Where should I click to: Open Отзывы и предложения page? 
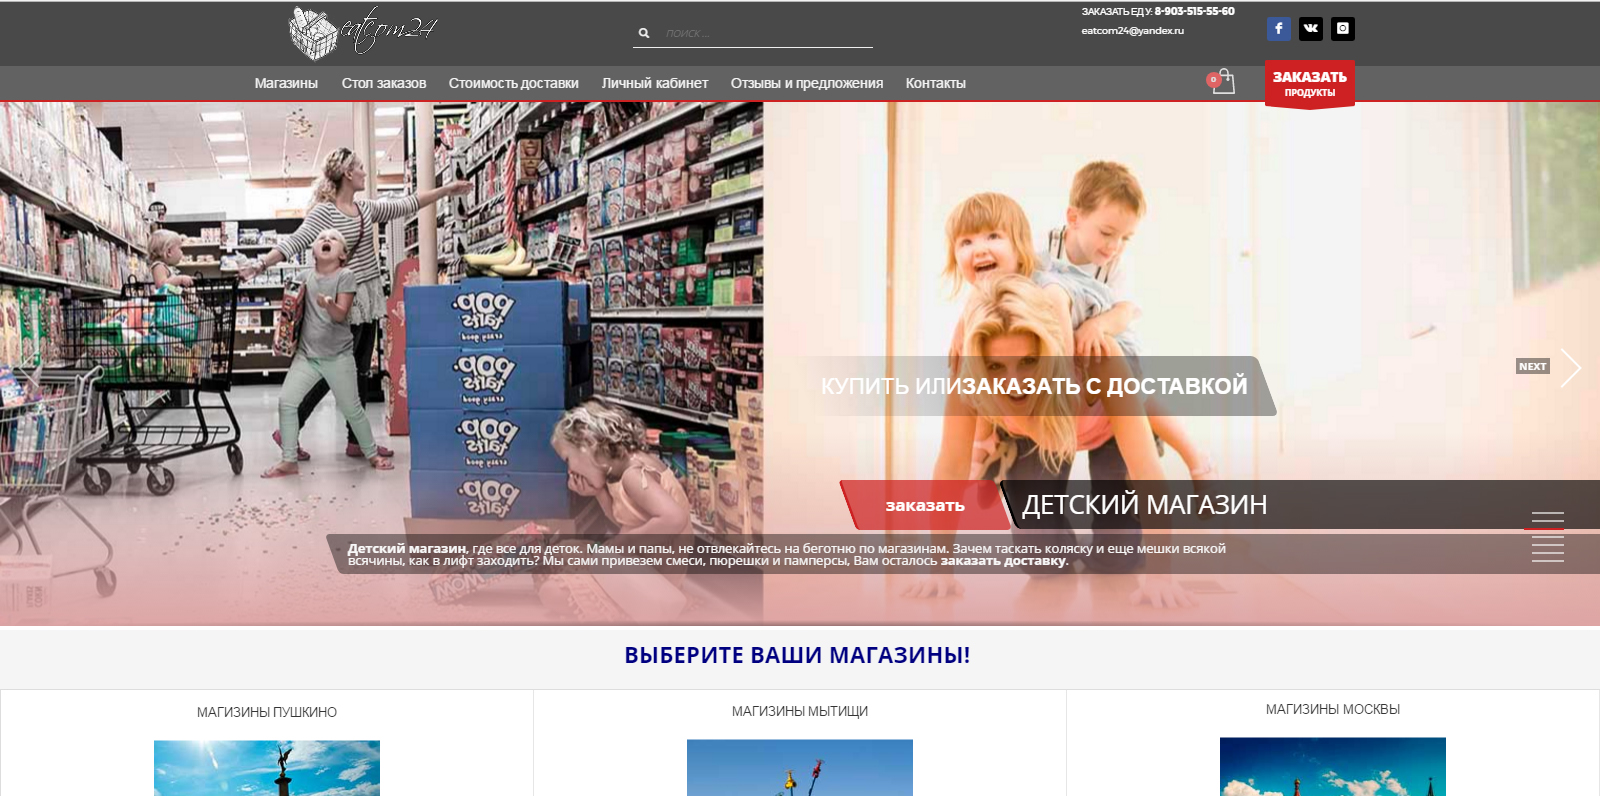[x=807, y=83]
